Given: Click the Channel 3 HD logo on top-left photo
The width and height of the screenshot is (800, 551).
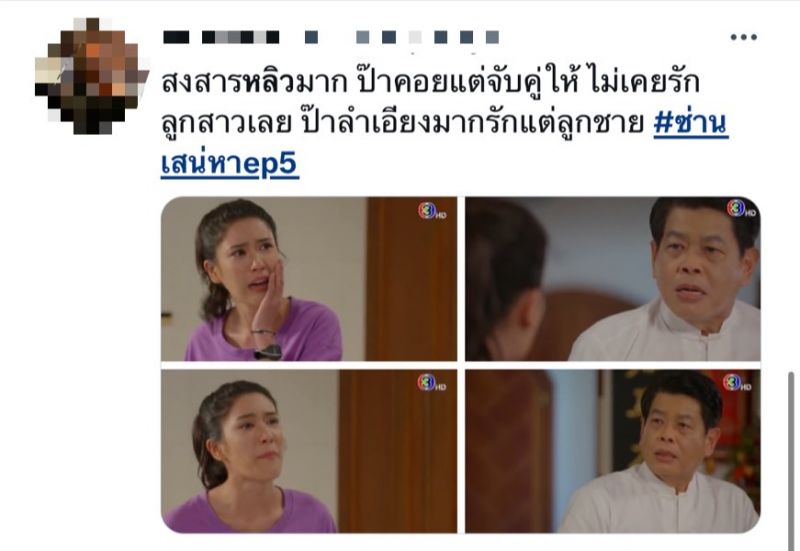Looking at the screenshot, I should point(432,211).
